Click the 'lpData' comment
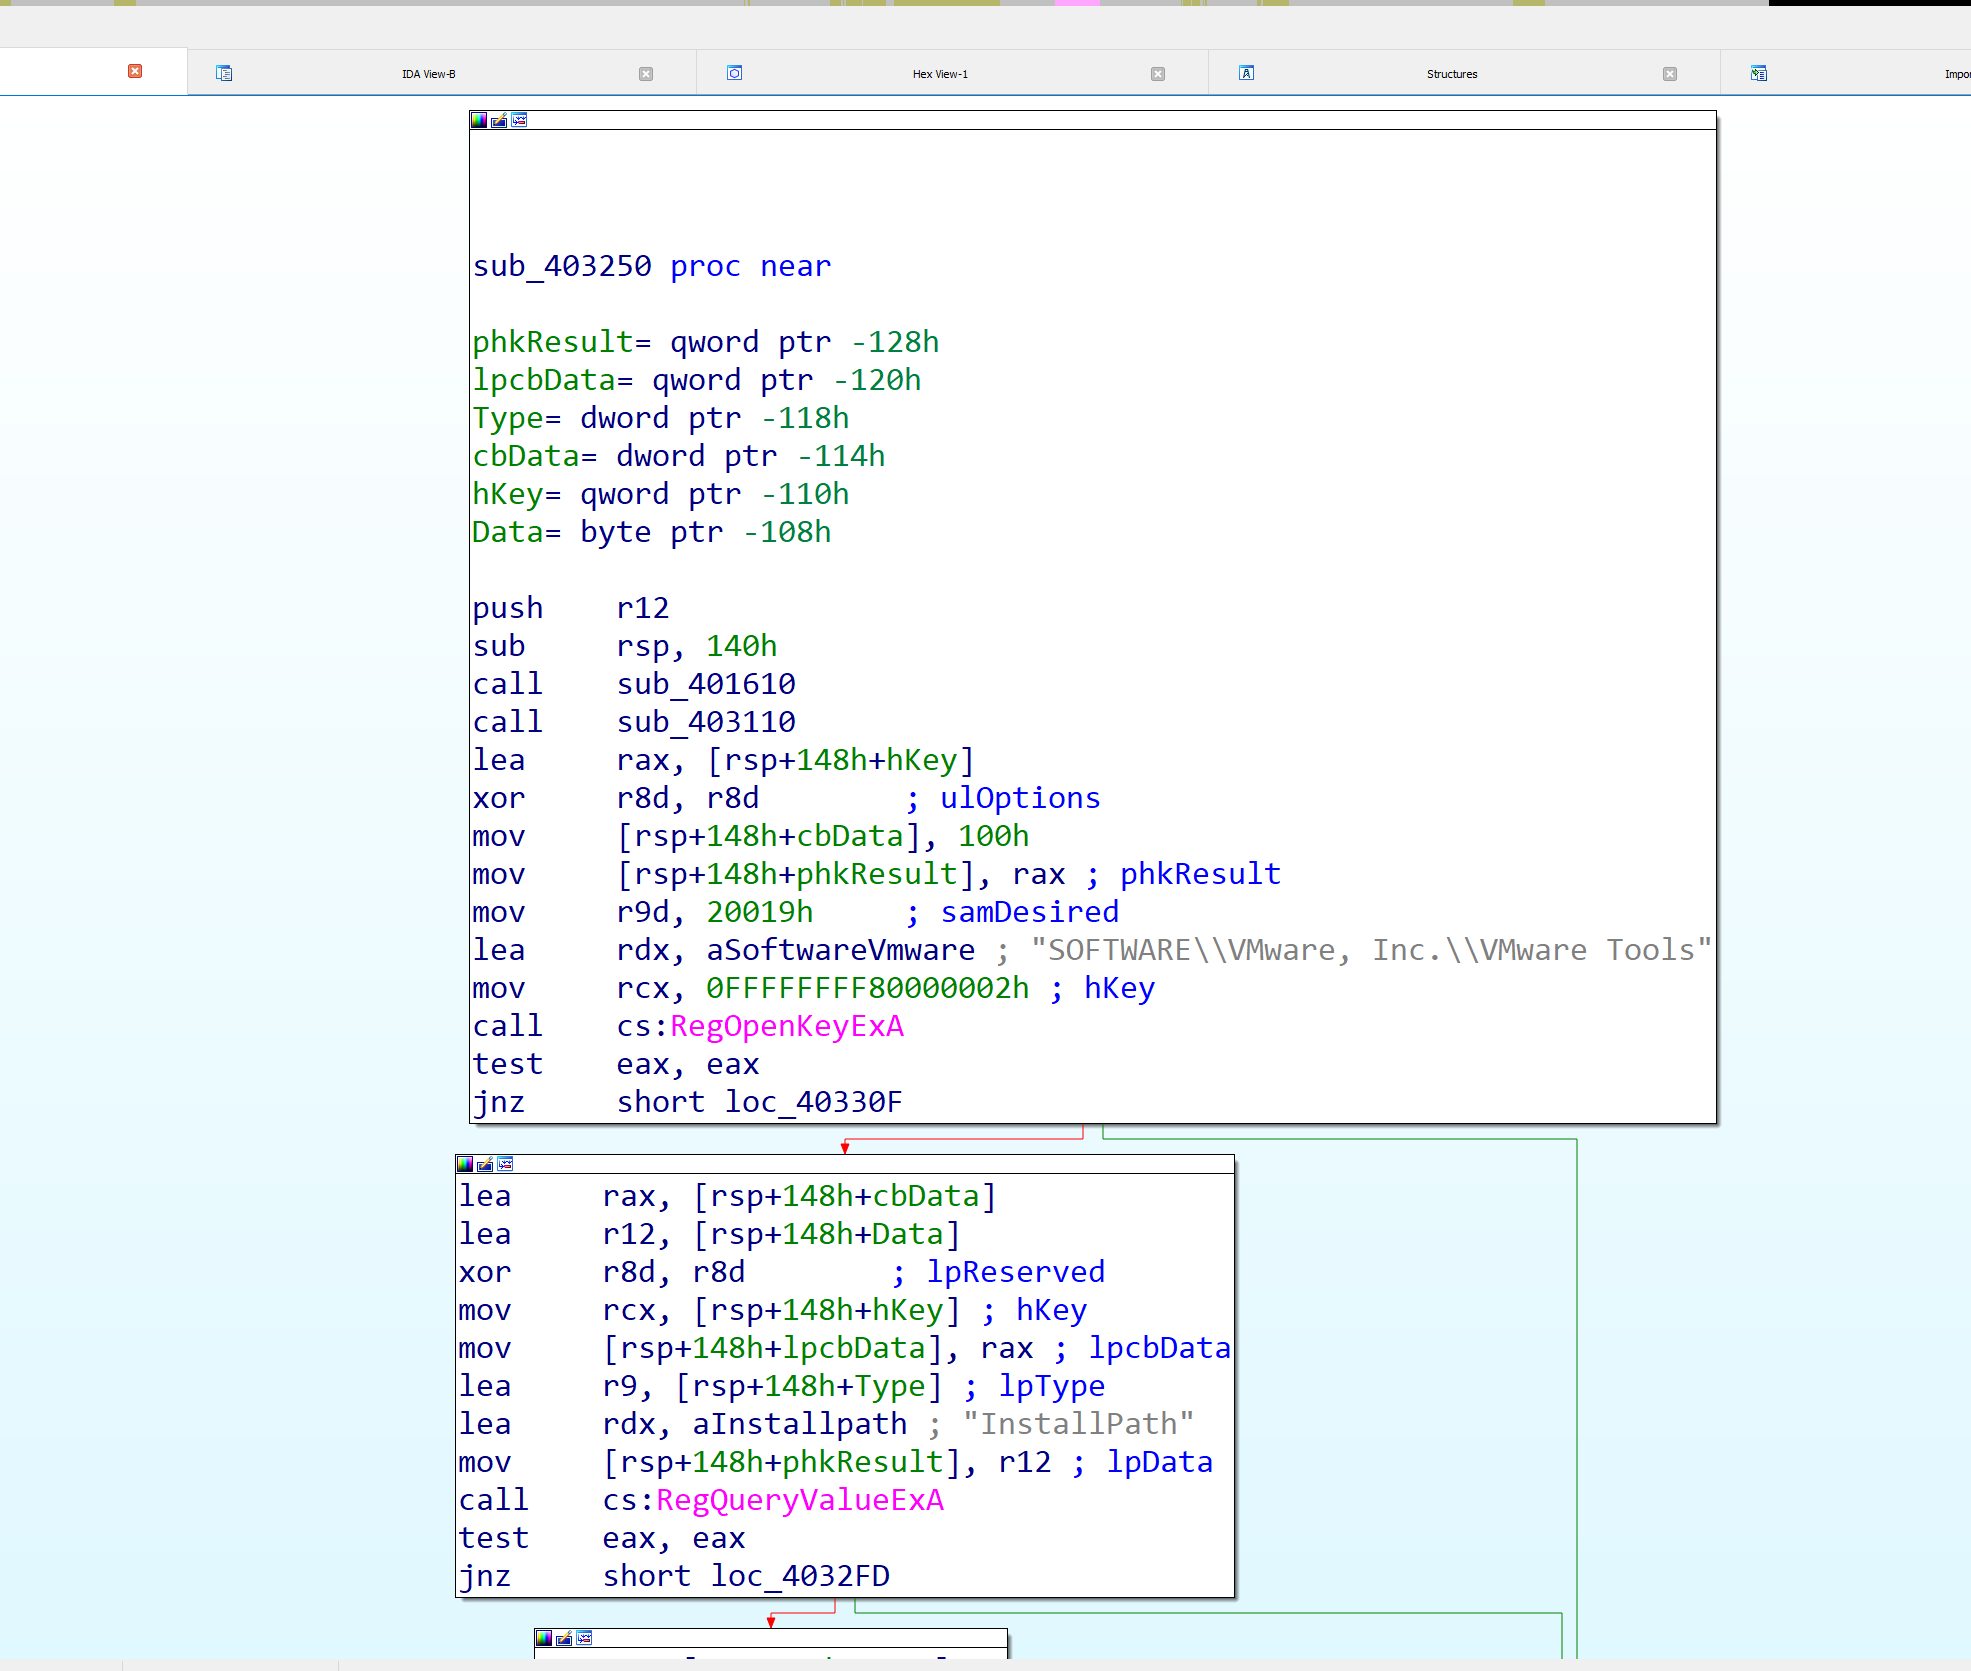Viewport: 1971px width, 1671px height. point(1159,1462)
